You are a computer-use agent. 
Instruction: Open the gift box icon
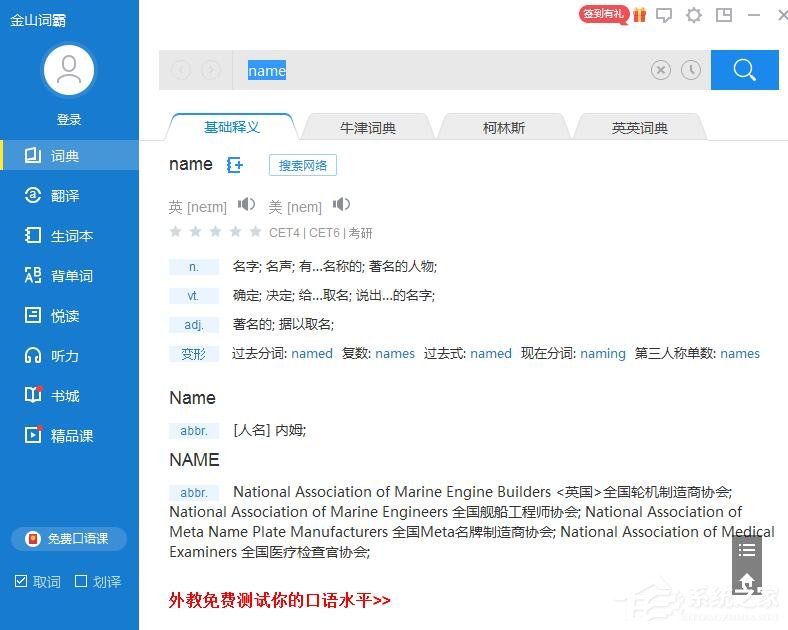point(639,15)
